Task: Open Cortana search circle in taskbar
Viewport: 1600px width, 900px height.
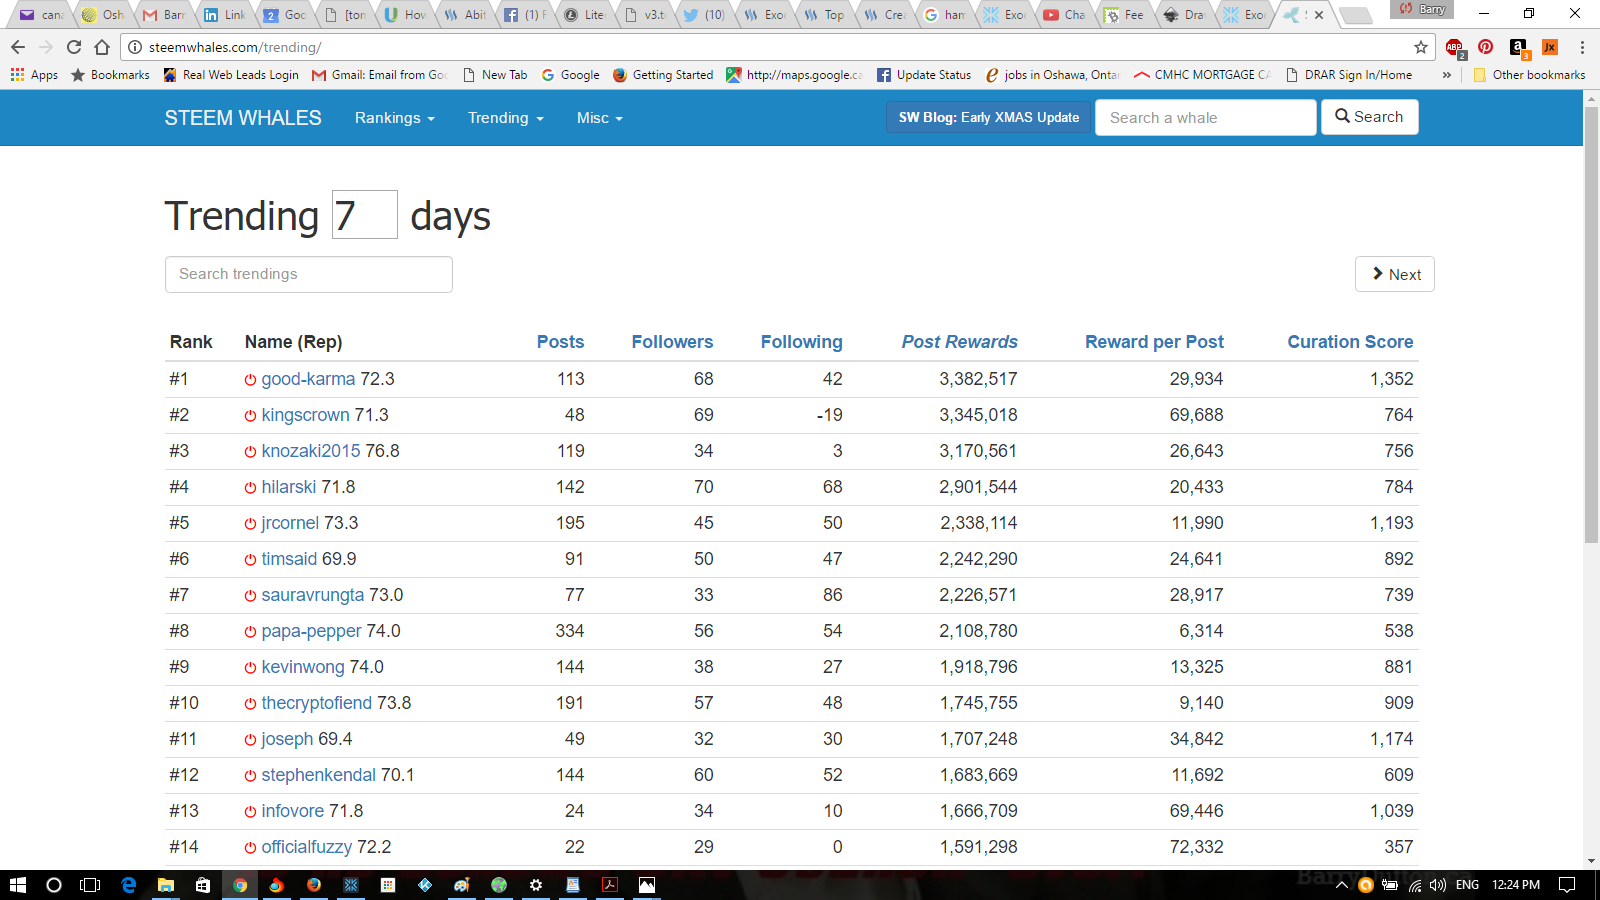Action: click(x=54, y=885)
